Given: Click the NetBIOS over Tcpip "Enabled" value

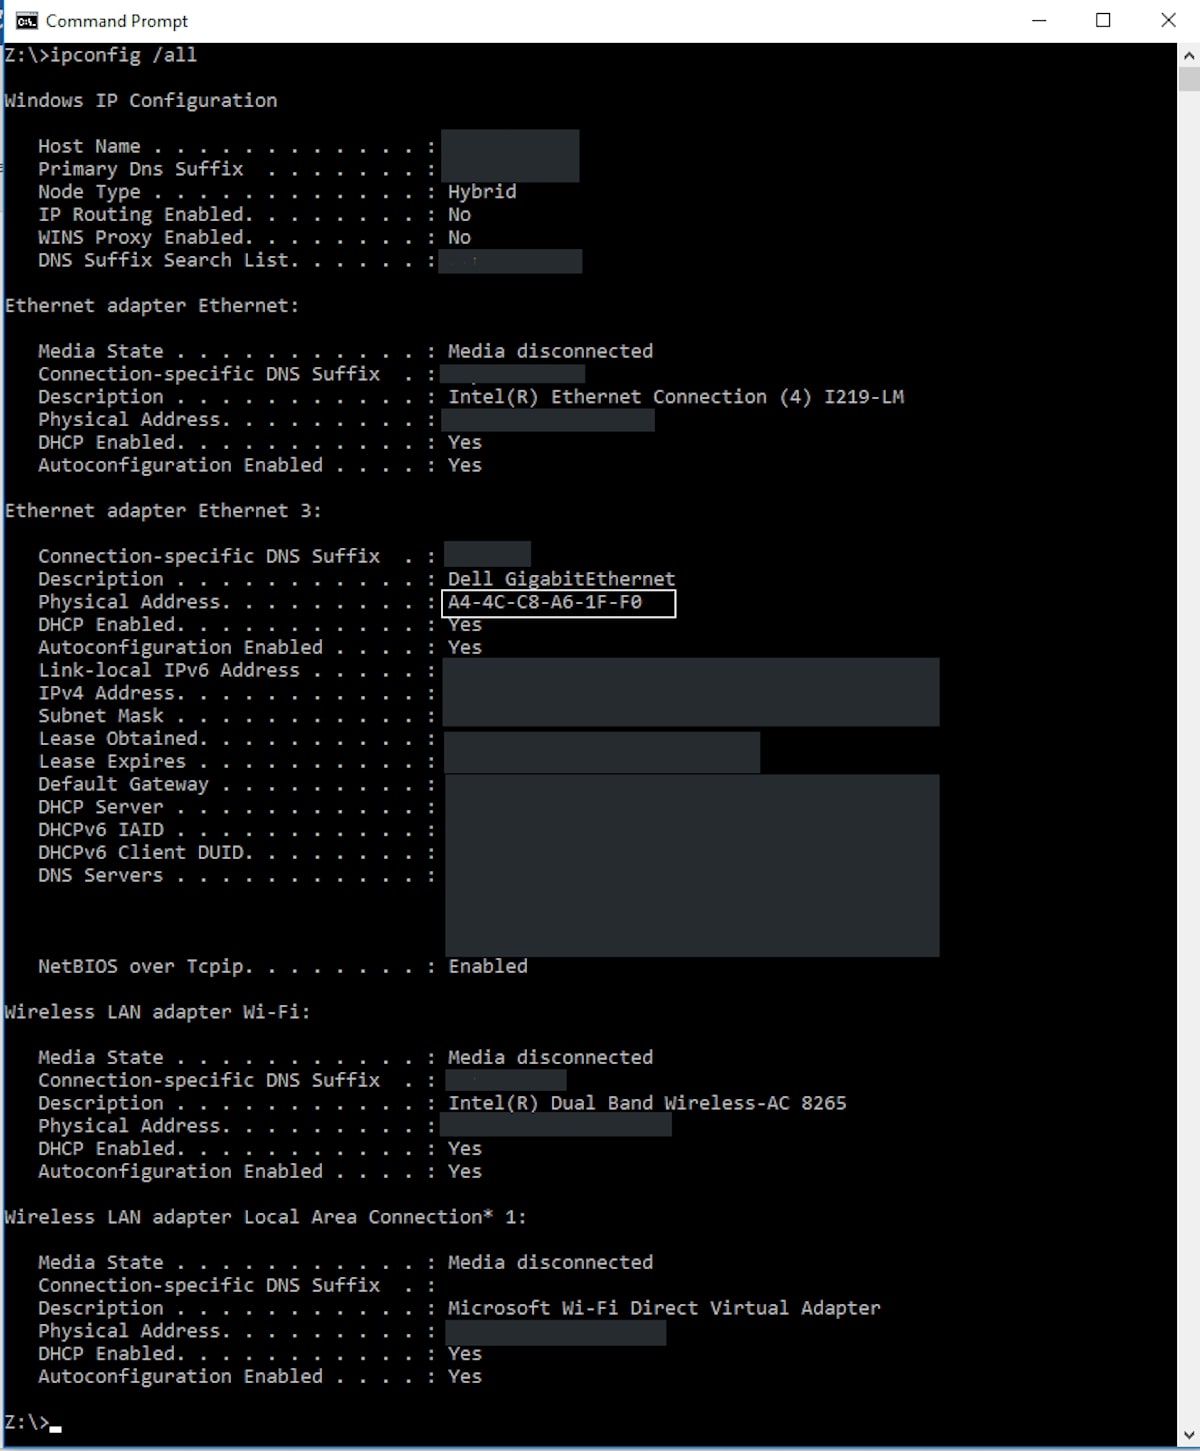Looking at the screenshot, I should tap(488, 966).
